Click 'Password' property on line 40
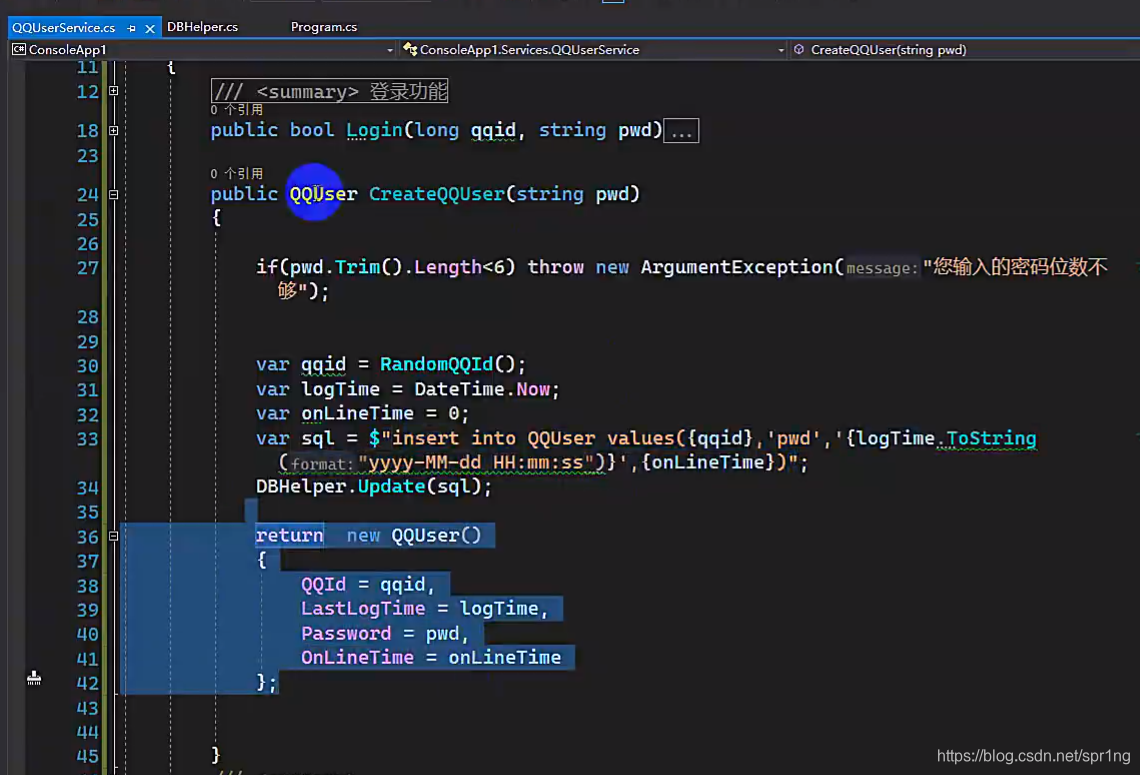This screenshot has width=1140, height=775. click(x=346, y=634)
